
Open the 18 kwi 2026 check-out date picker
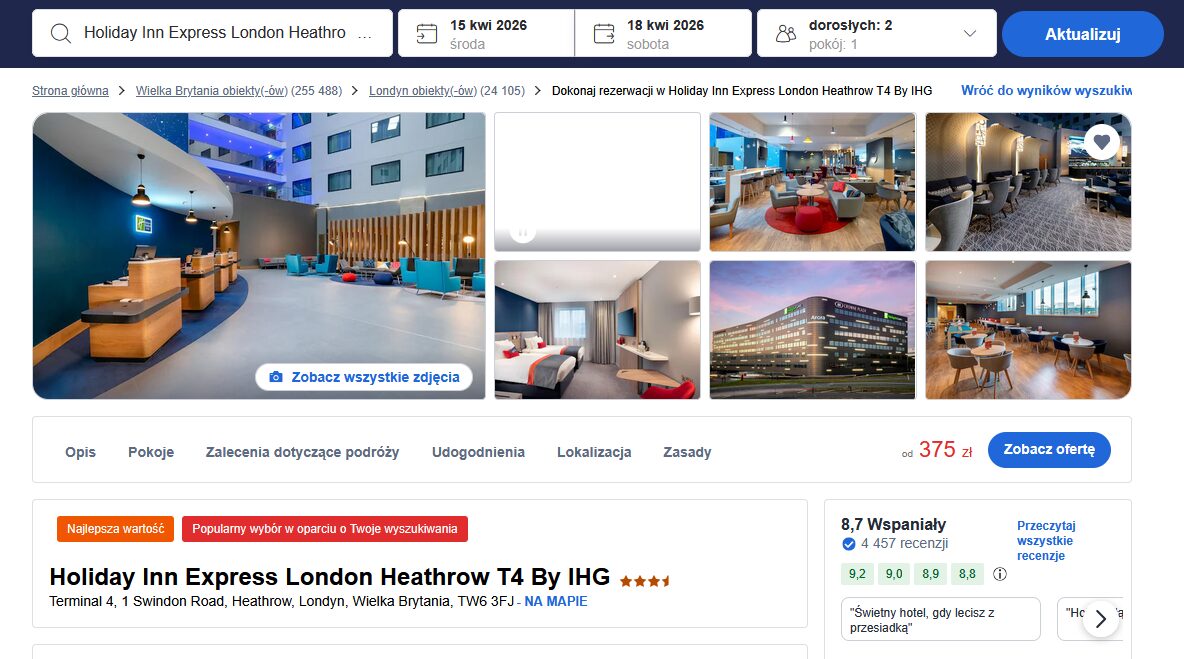[x=663, y=33]
